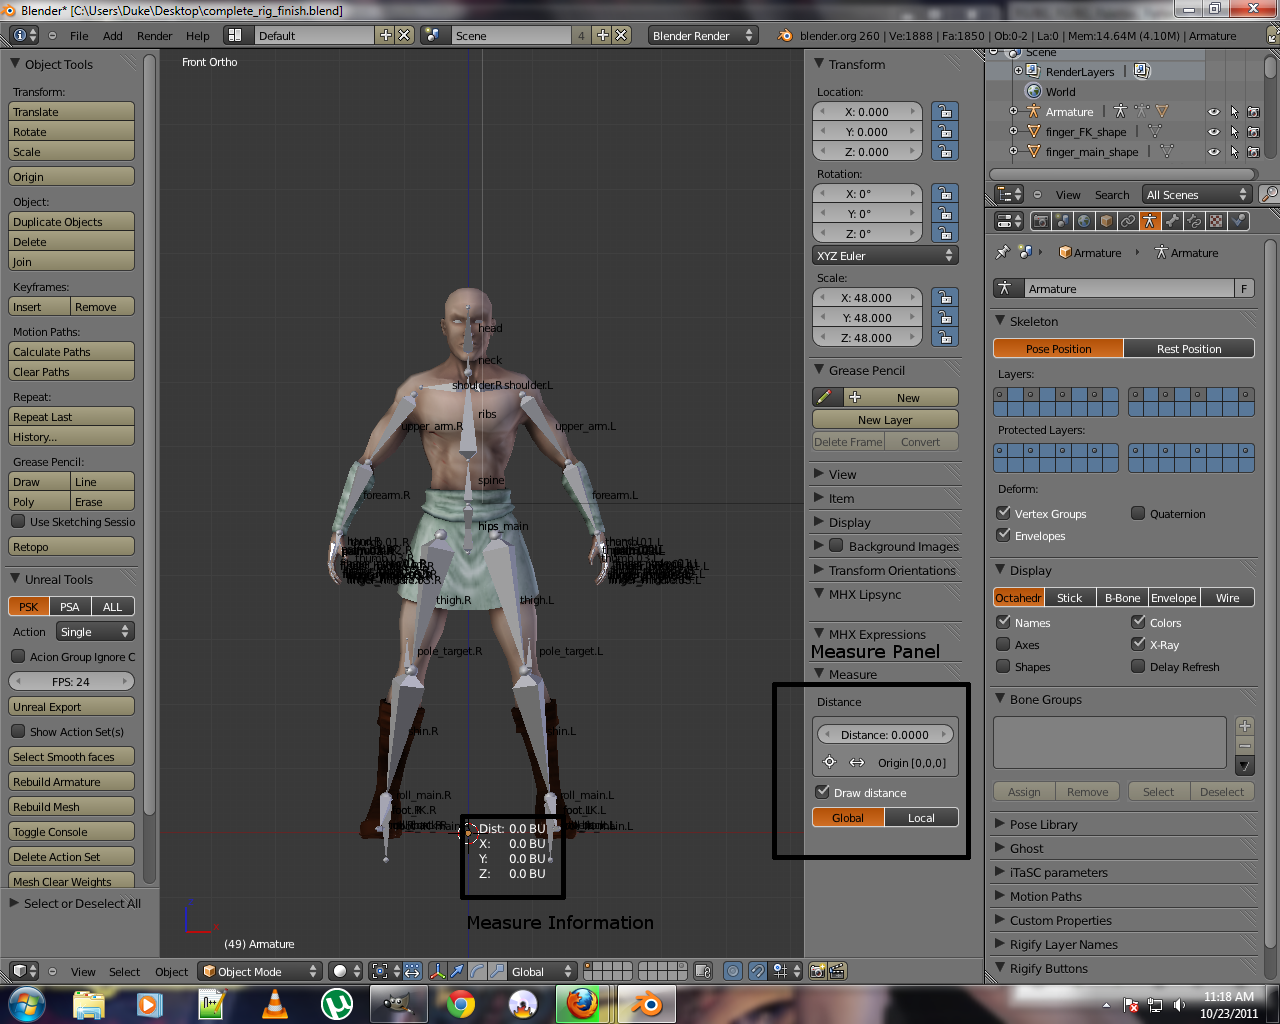Open uTorrent from the taskbar
The image size is (1280, 1024).
[x=336, y=1004]
